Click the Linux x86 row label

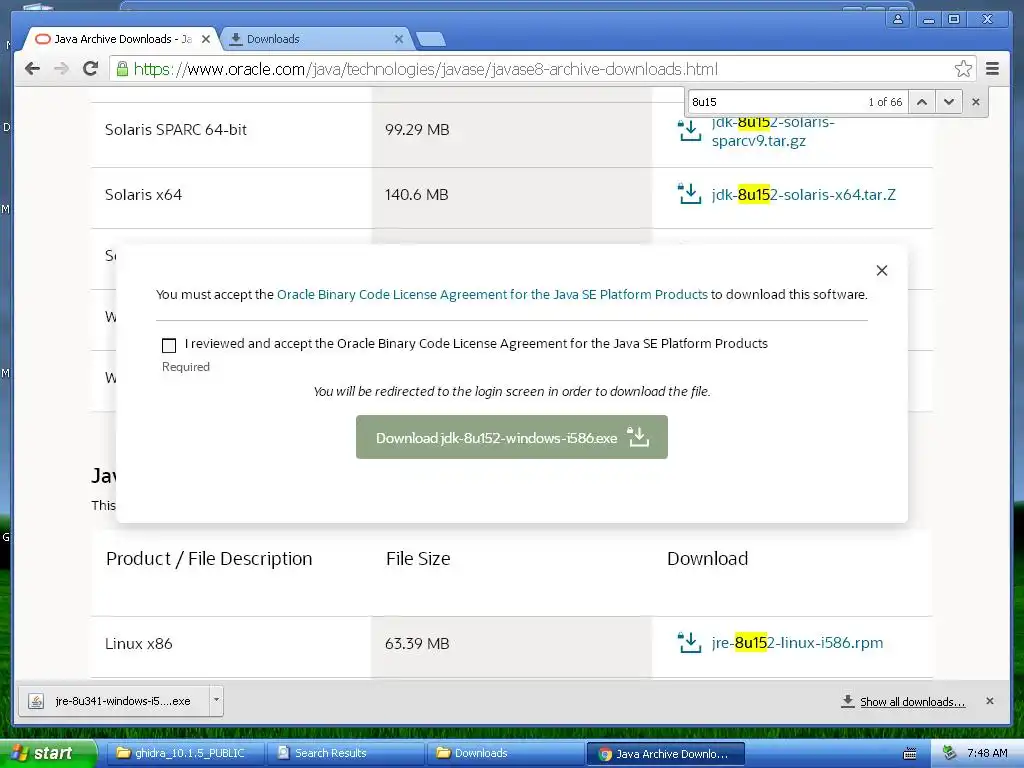(138, 643)
